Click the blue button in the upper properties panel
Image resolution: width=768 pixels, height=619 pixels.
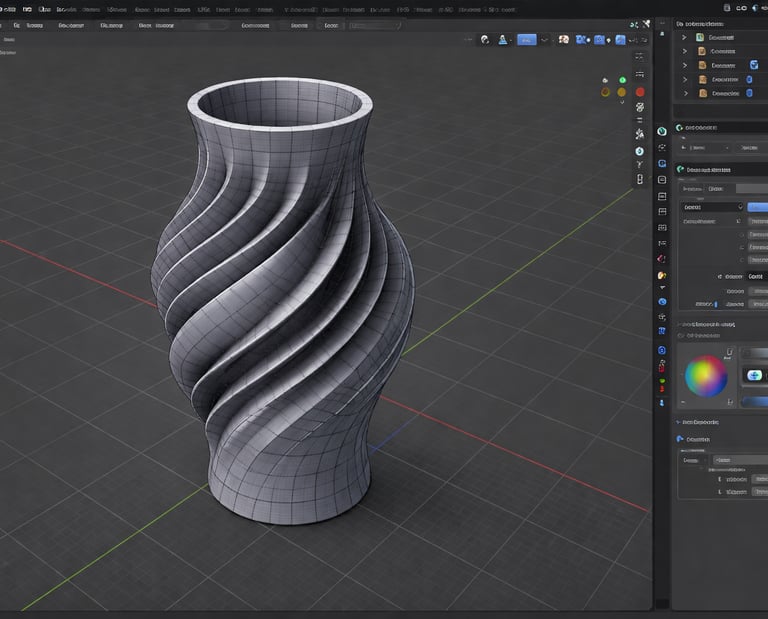pos(757,207)
